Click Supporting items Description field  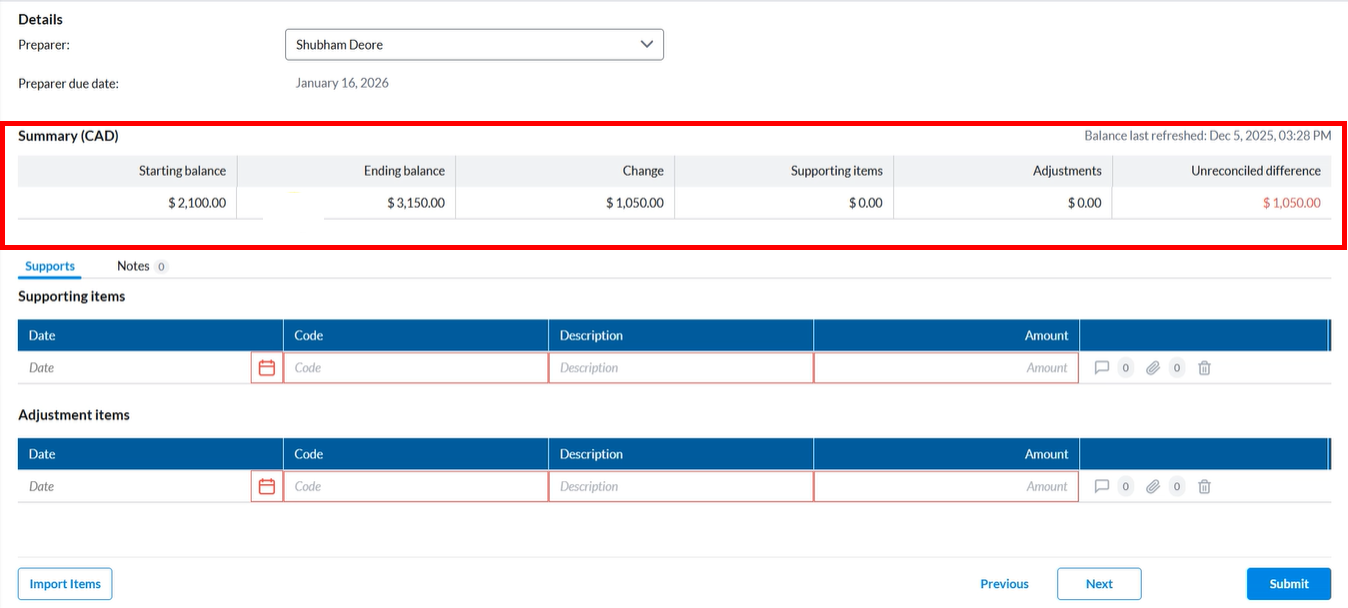pos(680,368)
